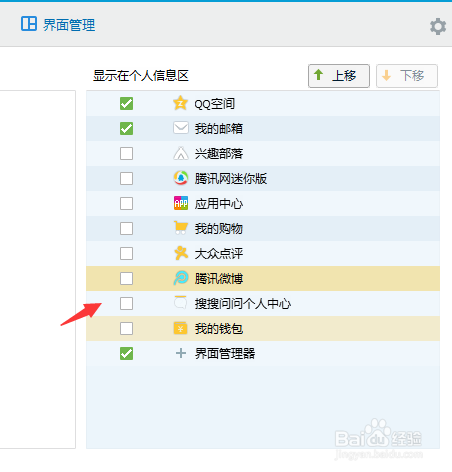Click the 界面管理器 plus icon
Viewport: 452px width, 472px height.
[x=181, y=353]
